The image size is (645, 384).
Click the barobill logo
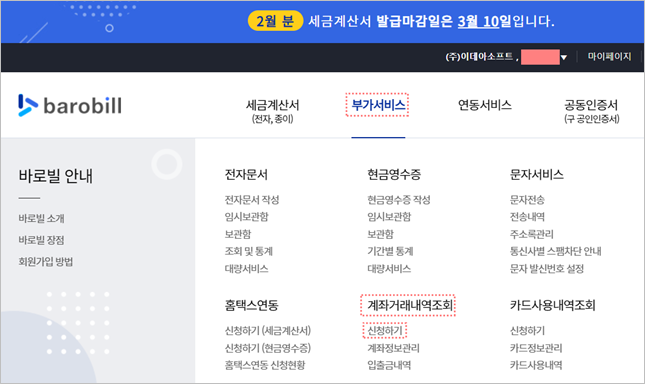[70, 105]
